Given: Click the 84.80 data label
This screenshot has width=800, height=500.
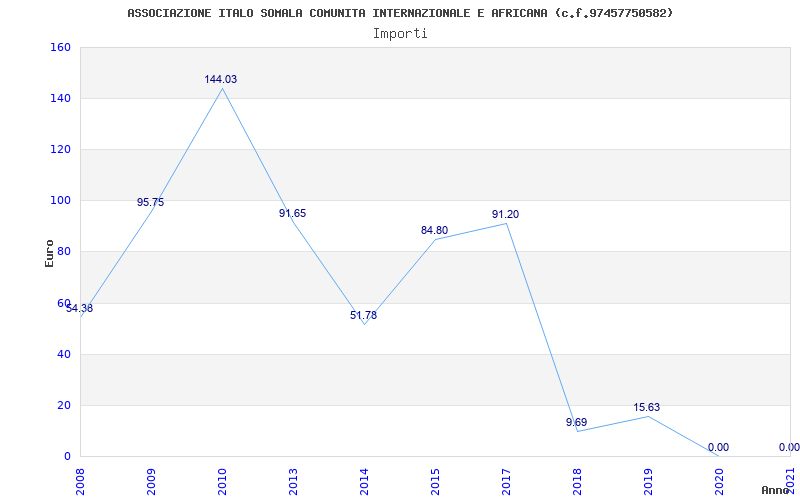Looking at the screenshot, I should point(434,231).
